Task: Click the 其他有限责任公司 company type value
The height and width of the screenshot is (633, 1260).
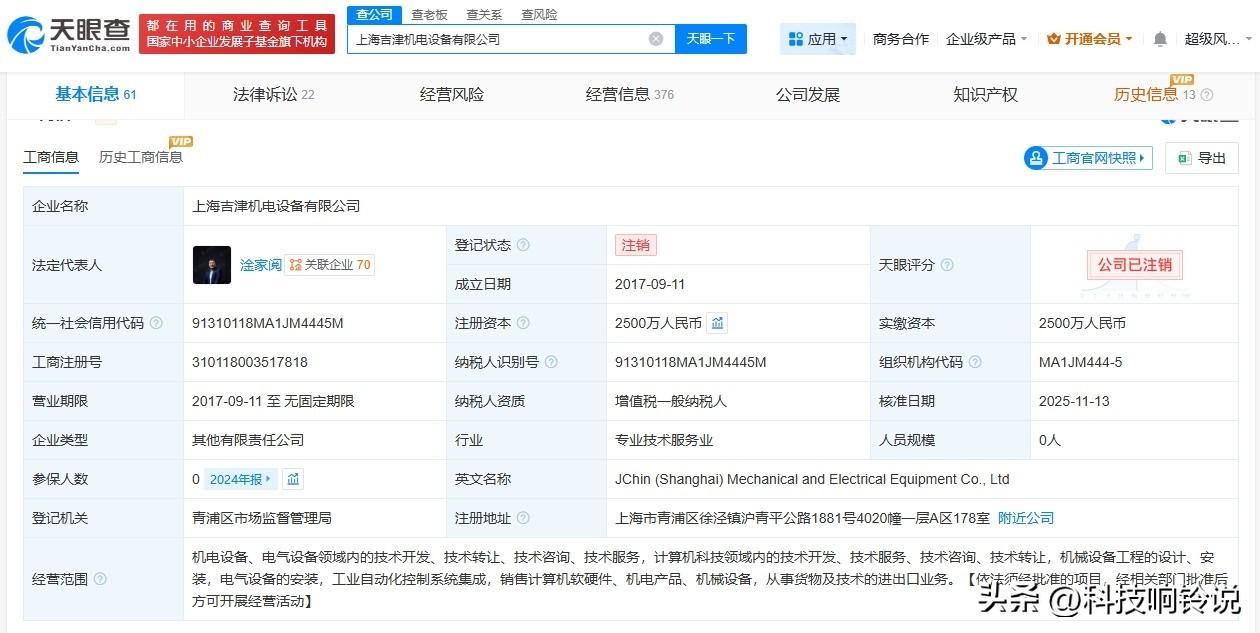Action: tap(248, 440)
